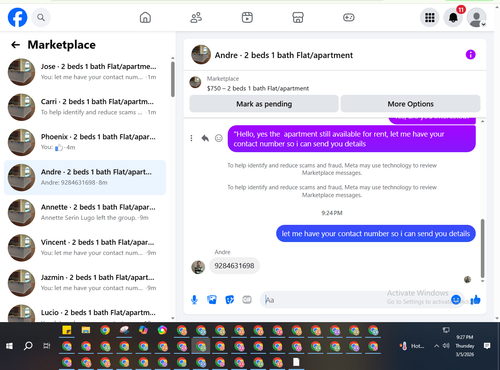Go back using the Marketplace arrow

pyautogui.click(x=15, y=45)
